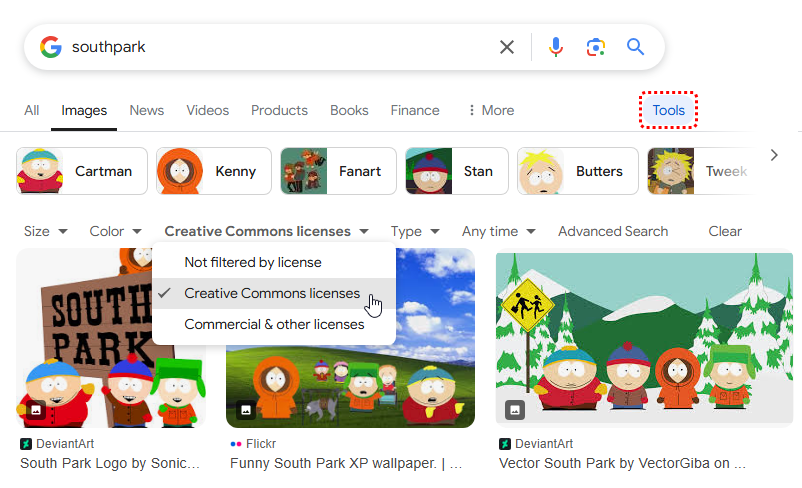Click image badge on South Park Logo thumbnail
This screenshot has height=488, width=802.
(x=36, y=410)
